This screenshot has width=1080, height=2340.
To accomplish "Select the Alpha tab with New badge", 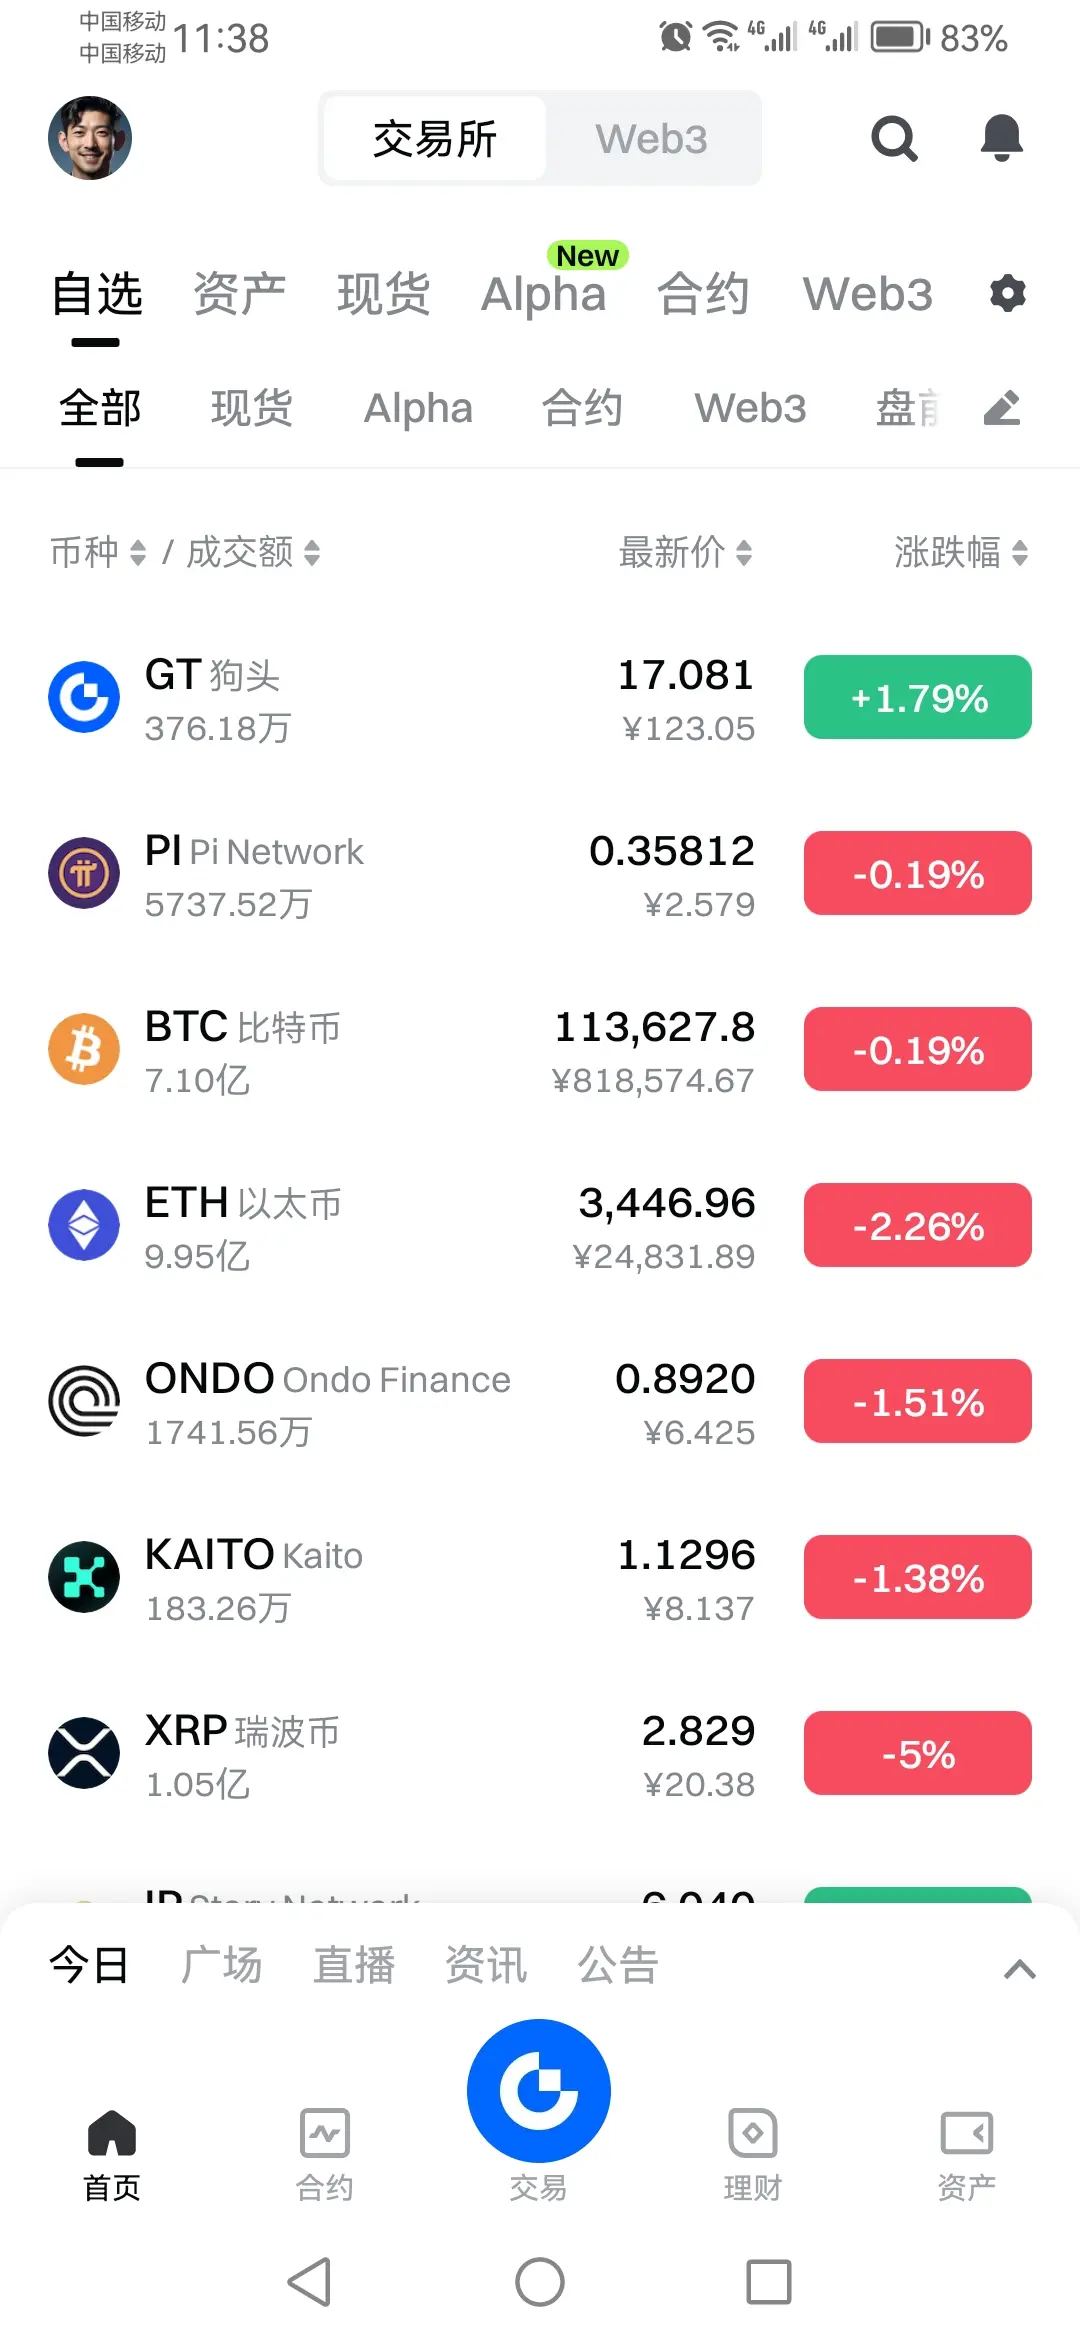I will click(x=544, y=294).
